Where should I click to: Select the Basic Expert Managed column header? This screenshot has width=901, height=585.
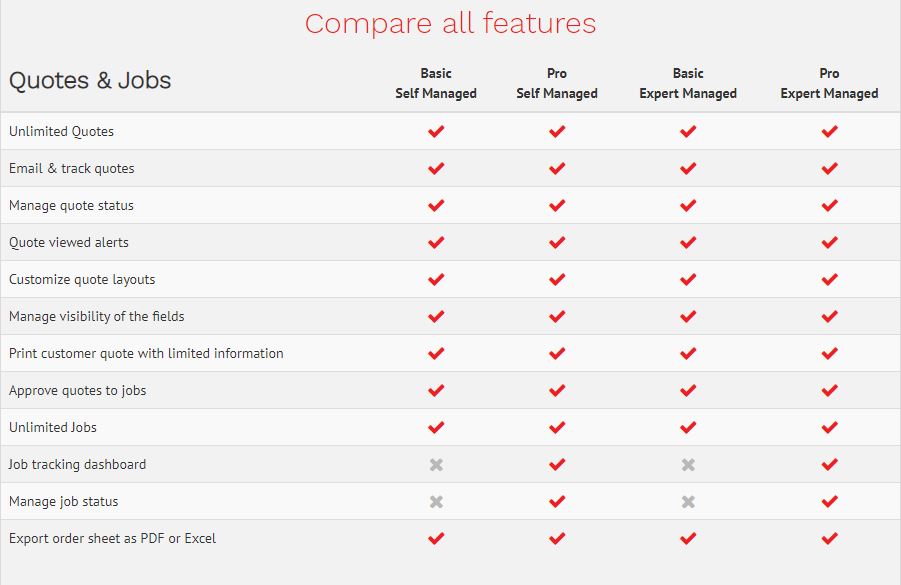pos(688,83)
